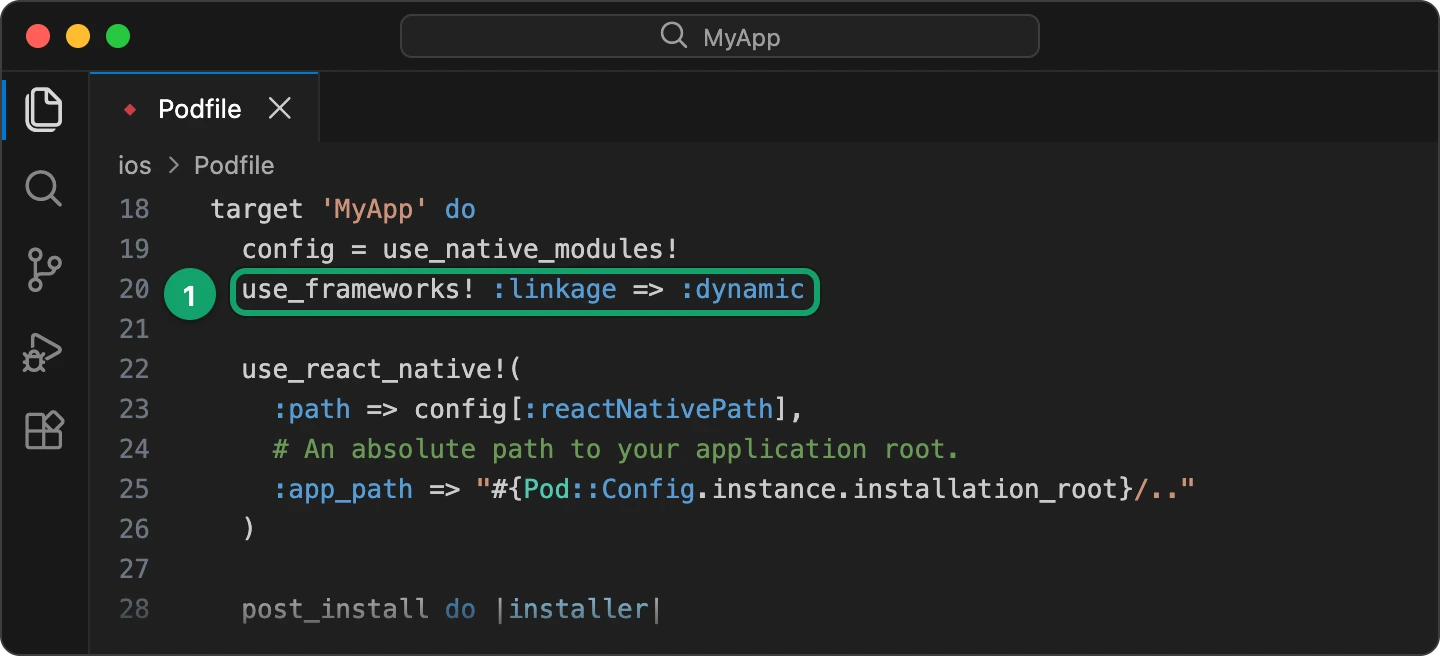Open the Explorer files view
This screenshot has height=656, width=1440.
(43, 109)
